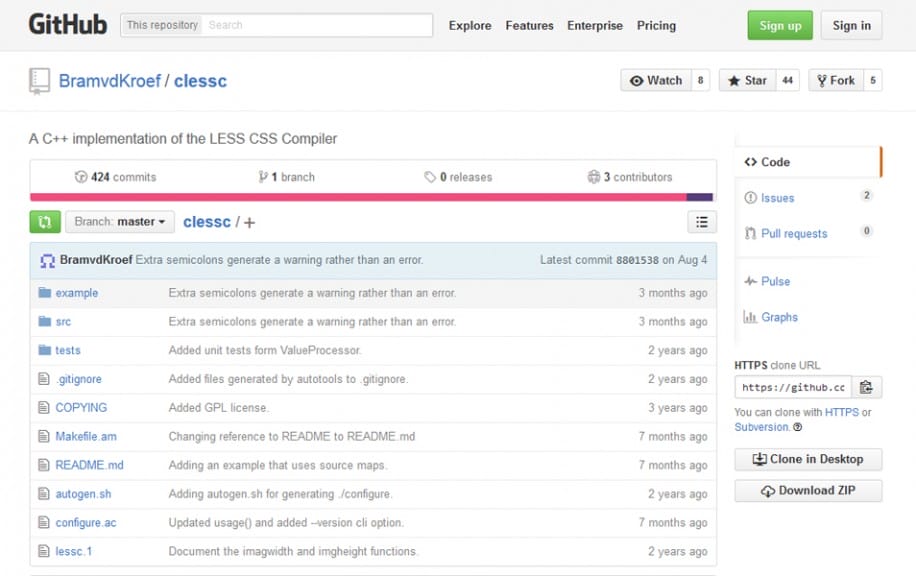Download the repository as ZIP
Viewport: 916px width, 576px height.
coord(808,490)
